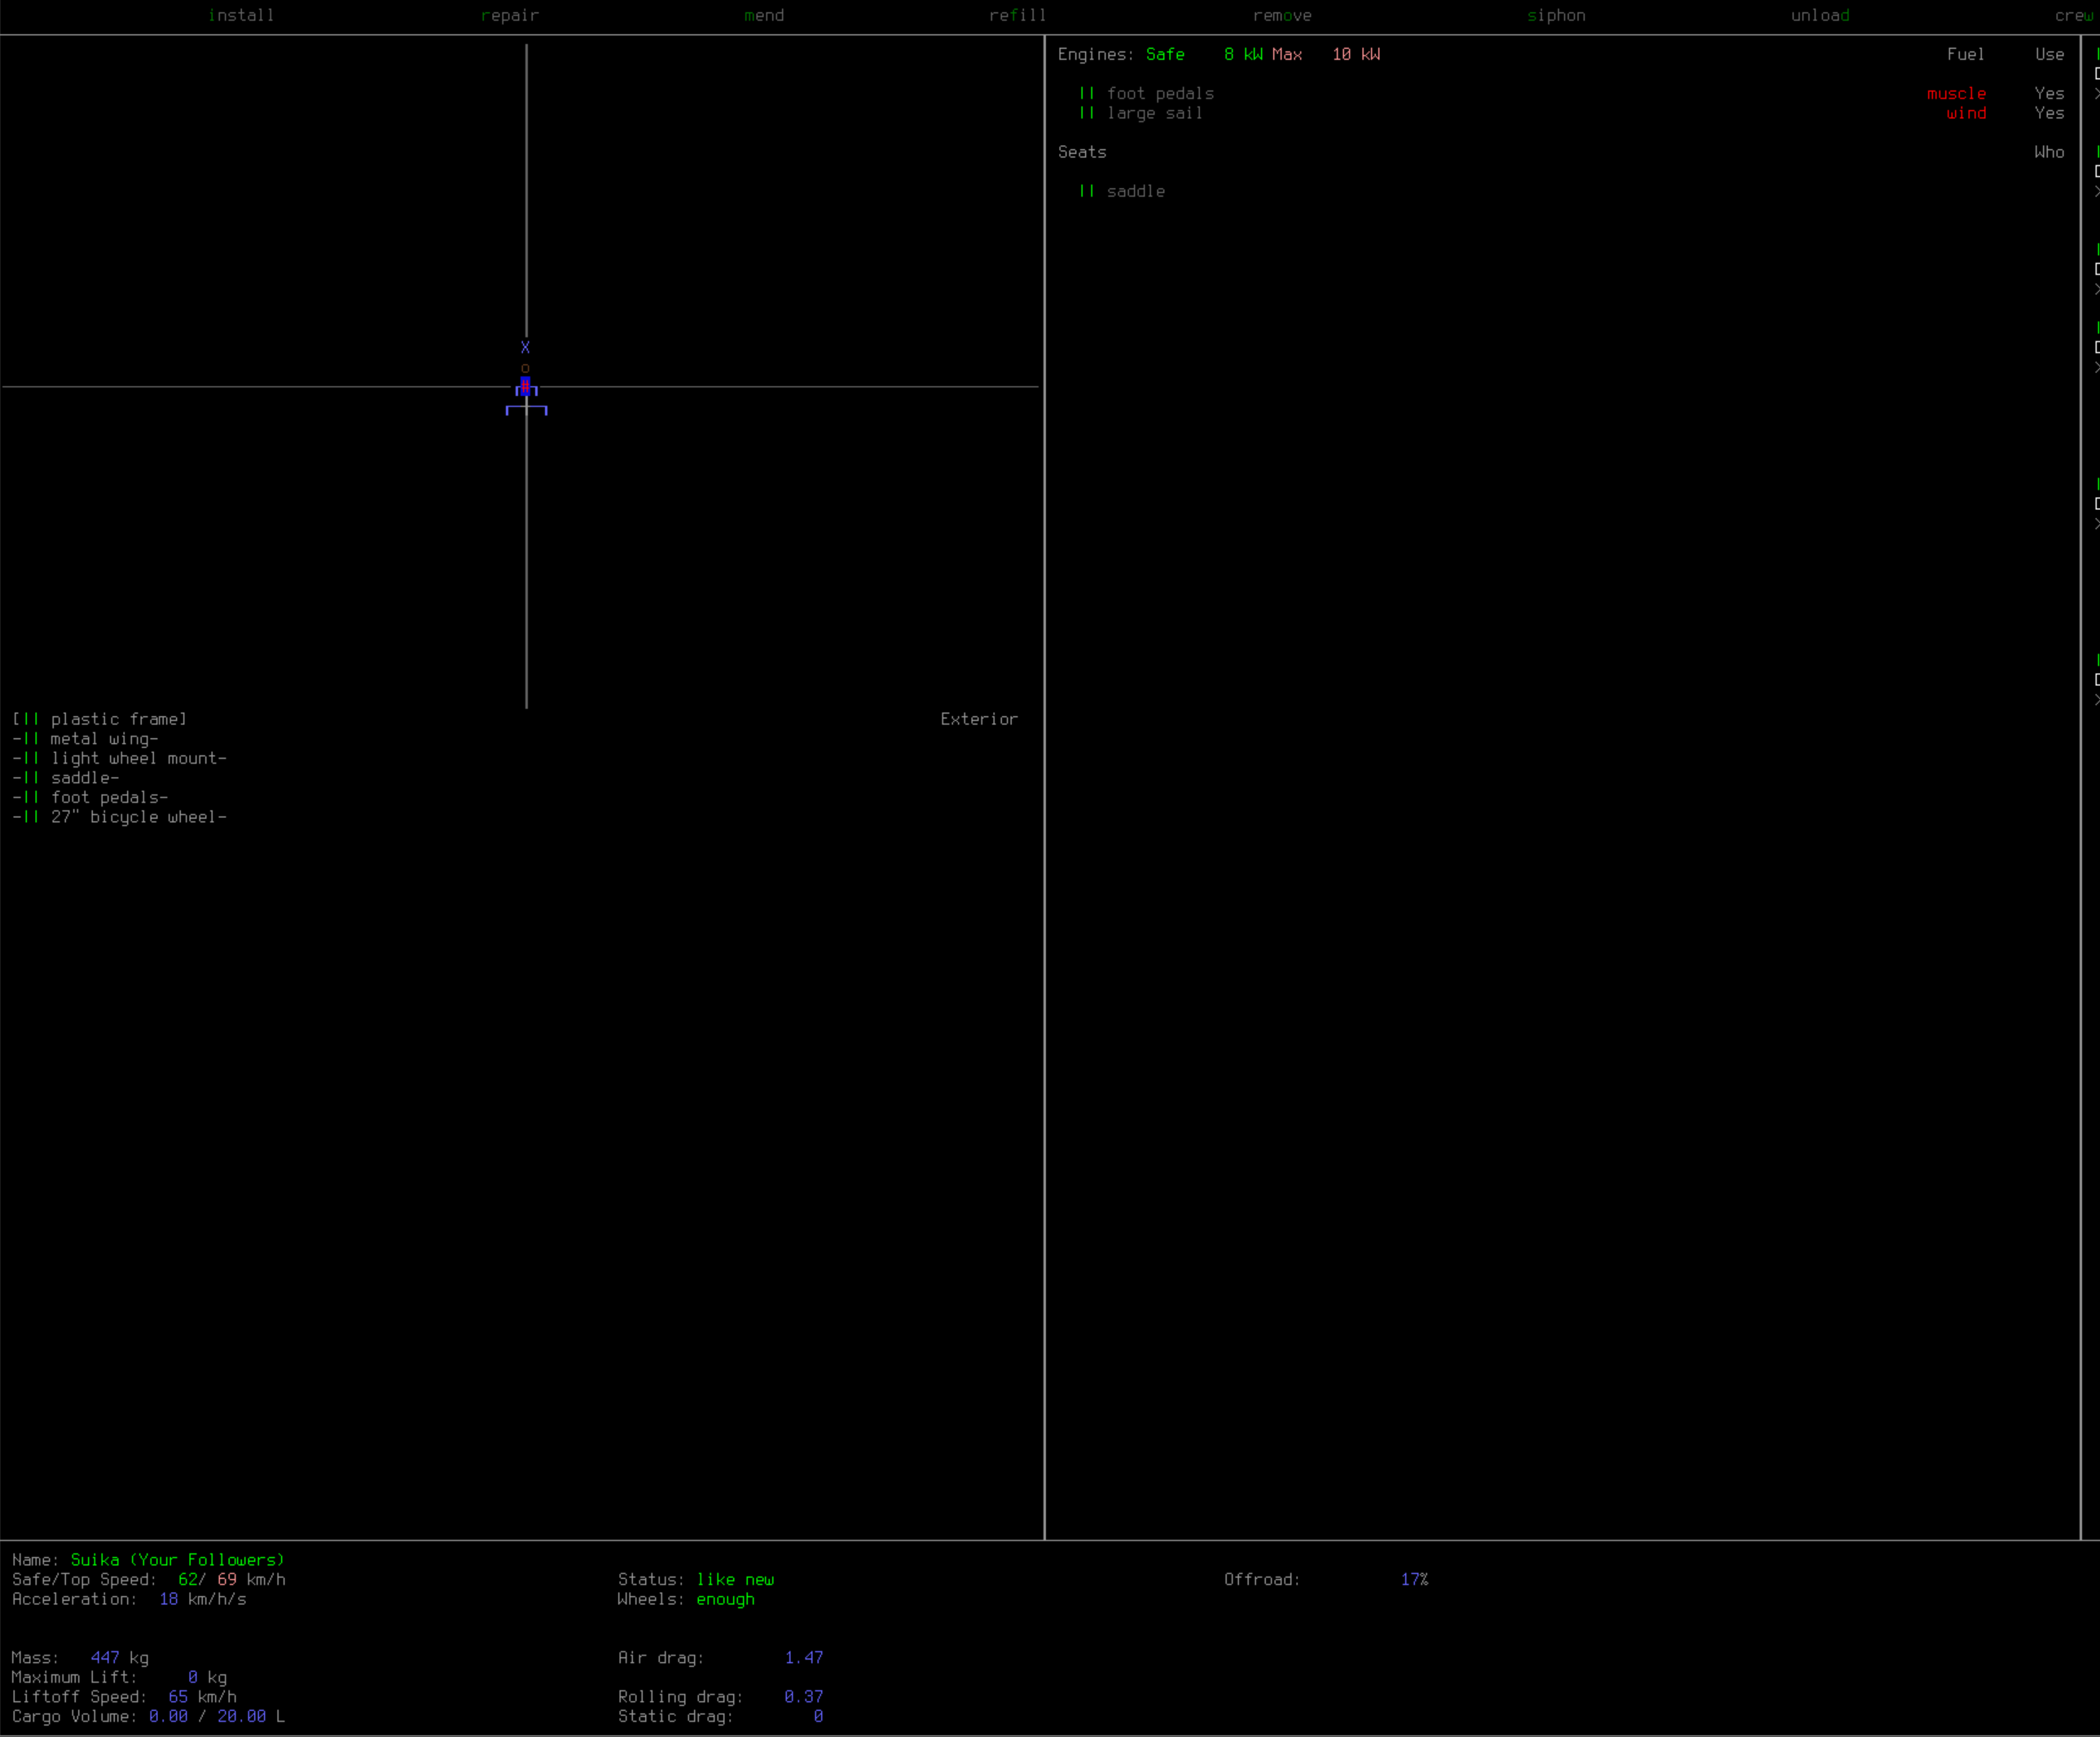The image size is (2100, 1737).
Task: Select light wheel mount part entry
Action: [138, 758]
